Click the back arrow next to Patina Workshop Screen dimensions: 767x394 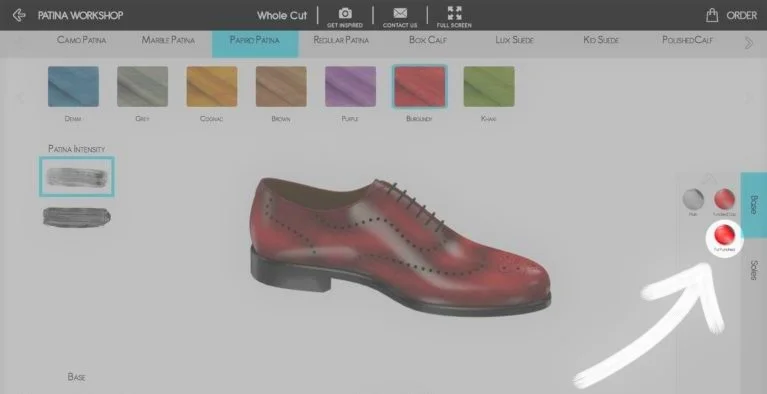pyautogui.click(x=19, y=15)
